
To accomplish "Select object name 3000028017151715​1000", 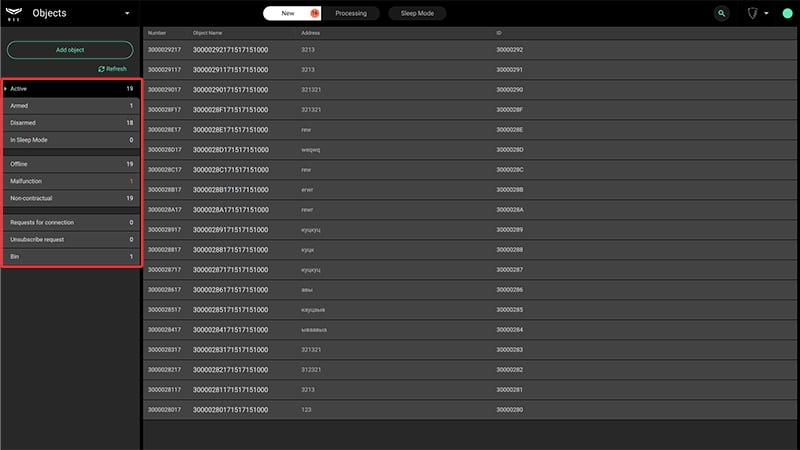I will pyautogui.click(x=230, y=410).
